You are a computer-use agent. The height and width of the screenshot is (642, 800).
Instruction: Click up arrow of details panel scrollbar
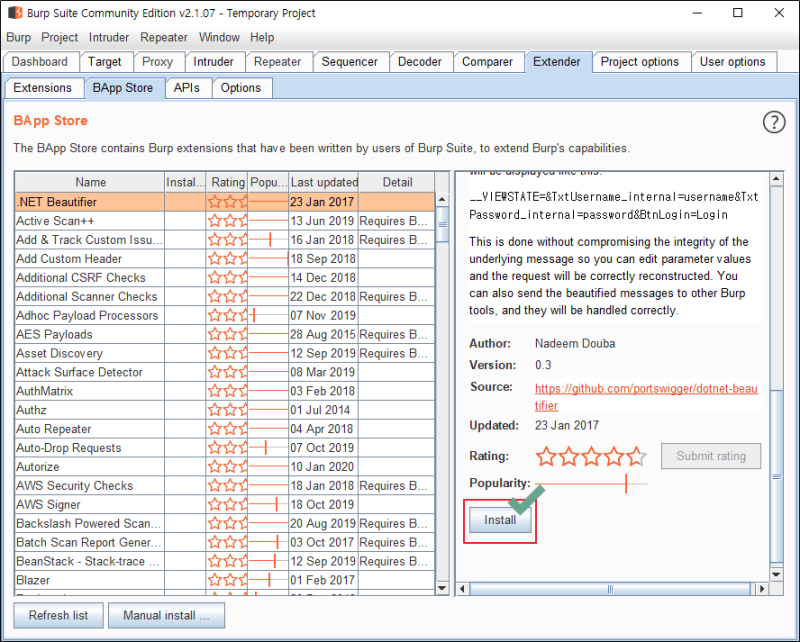(776, 179)
